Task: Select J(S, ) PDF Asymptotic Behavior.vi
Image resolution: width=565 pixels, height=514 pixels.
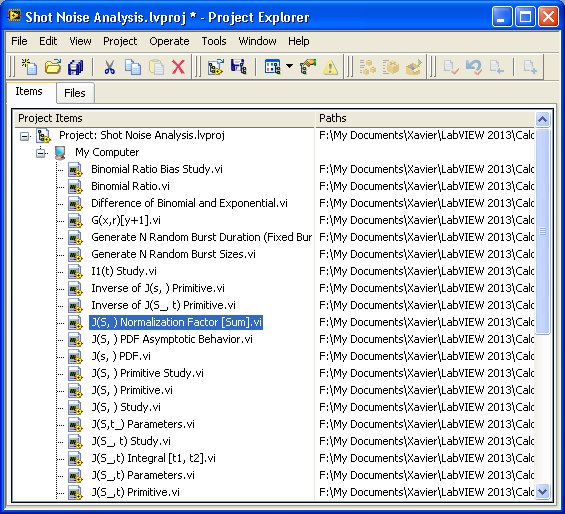Action: tap(172, 339)
